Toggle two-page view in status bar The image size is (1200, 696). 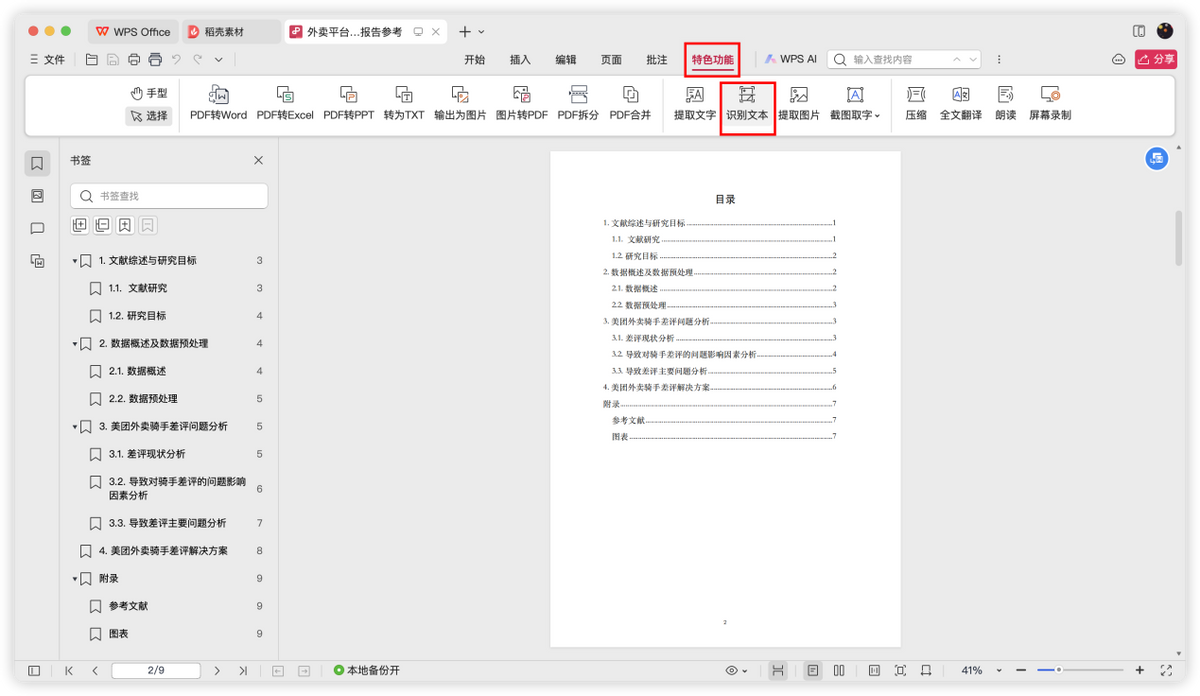[x=839, y=670]
